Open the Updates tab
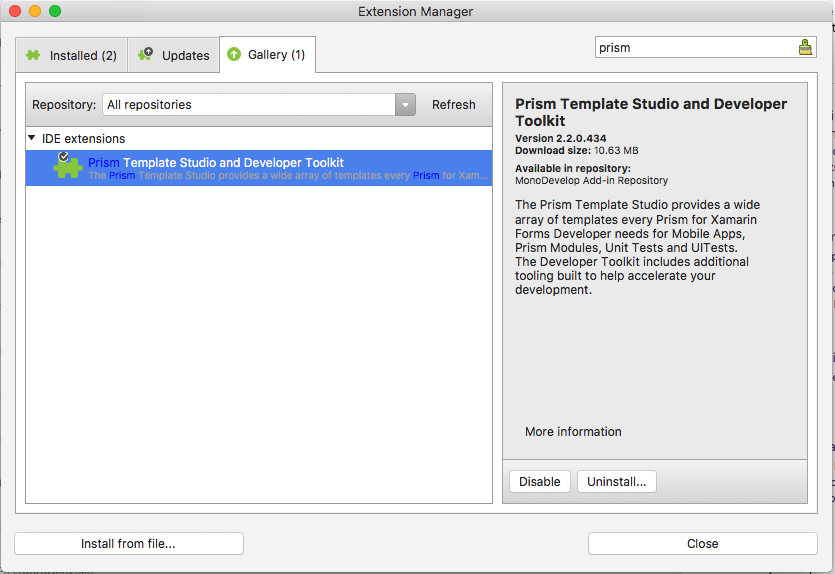This screenshot has width=835, height=574. [x=174, y=55]
